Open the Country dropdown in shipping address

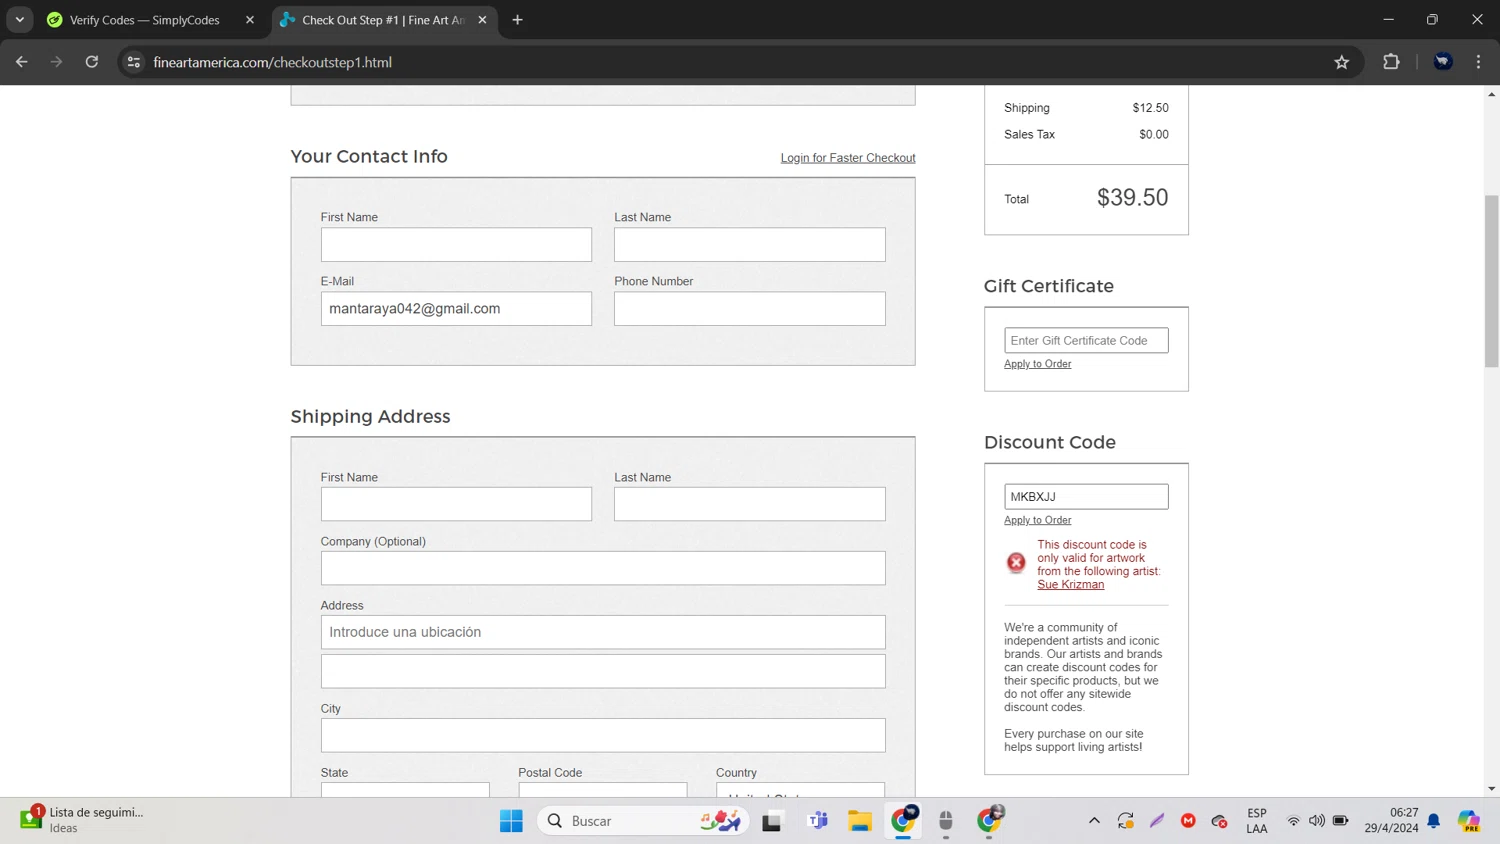(x=800, y=791)
